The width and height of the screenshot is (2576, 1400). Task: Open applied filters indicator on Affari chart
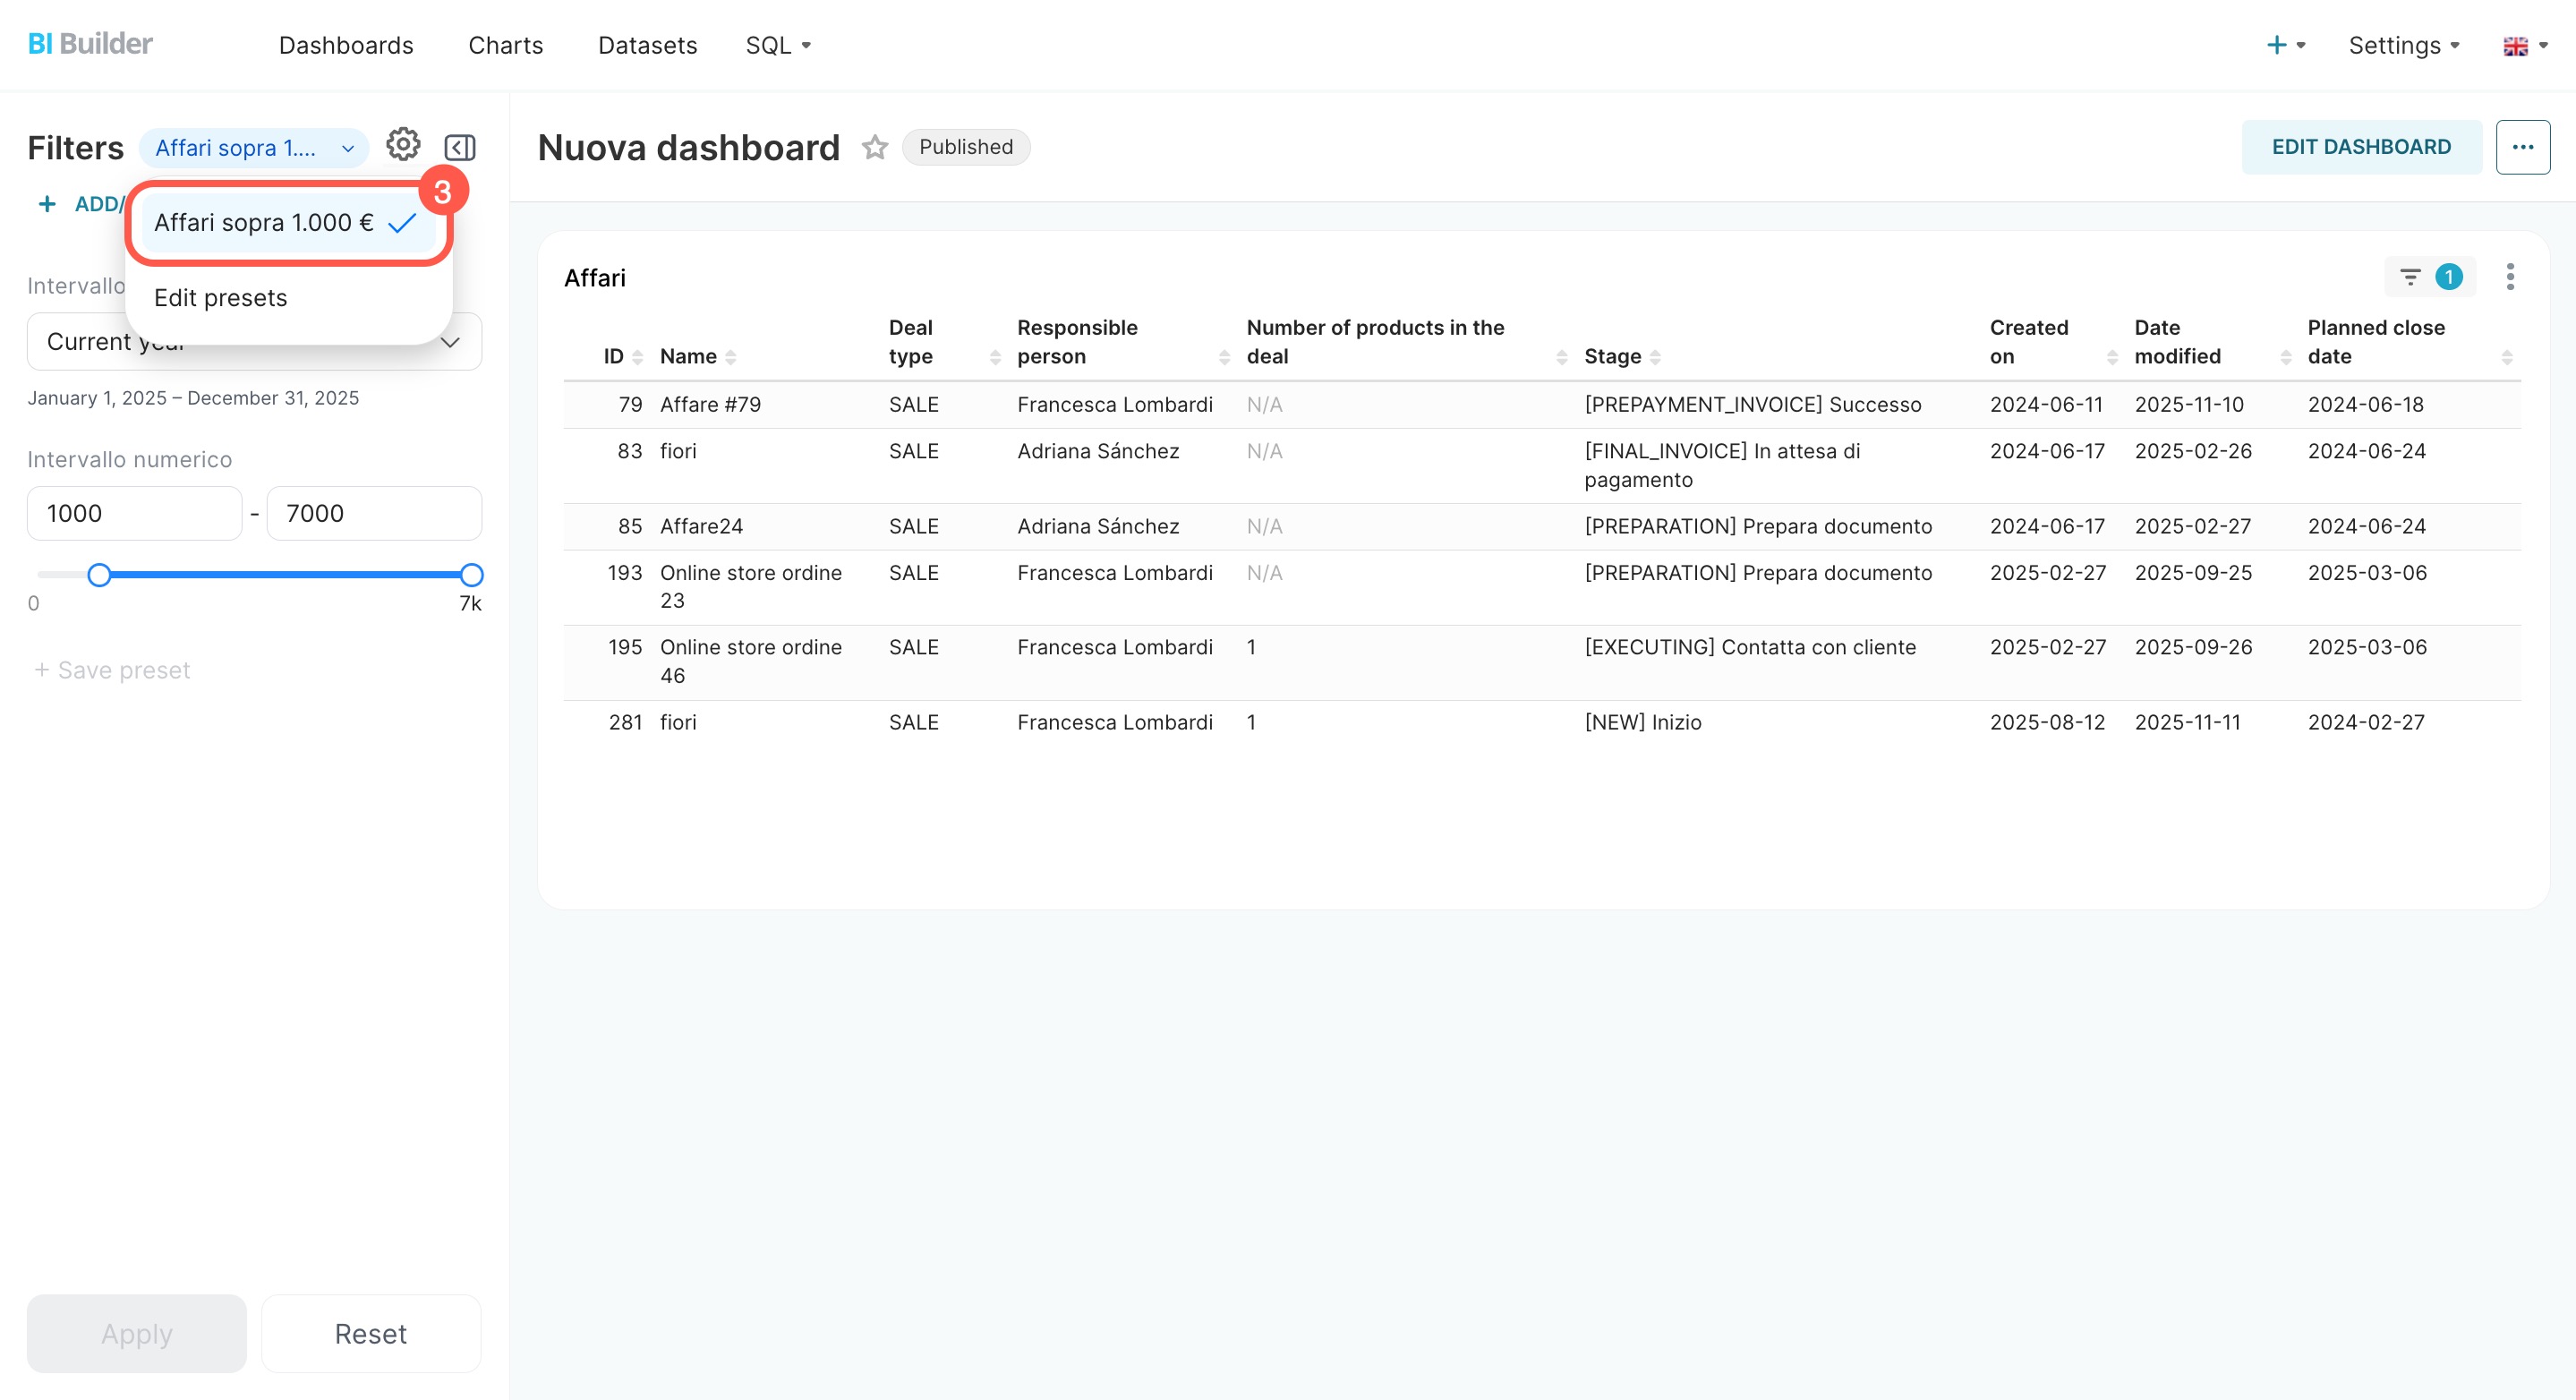(2430, 277)
